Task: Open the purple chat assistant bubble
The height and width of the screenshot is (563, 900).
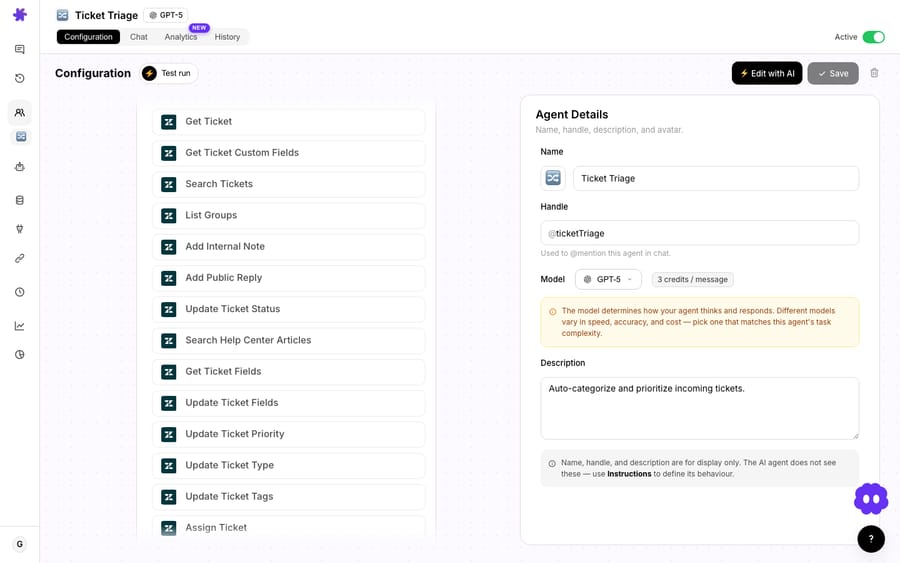Action: pos(871,499)
